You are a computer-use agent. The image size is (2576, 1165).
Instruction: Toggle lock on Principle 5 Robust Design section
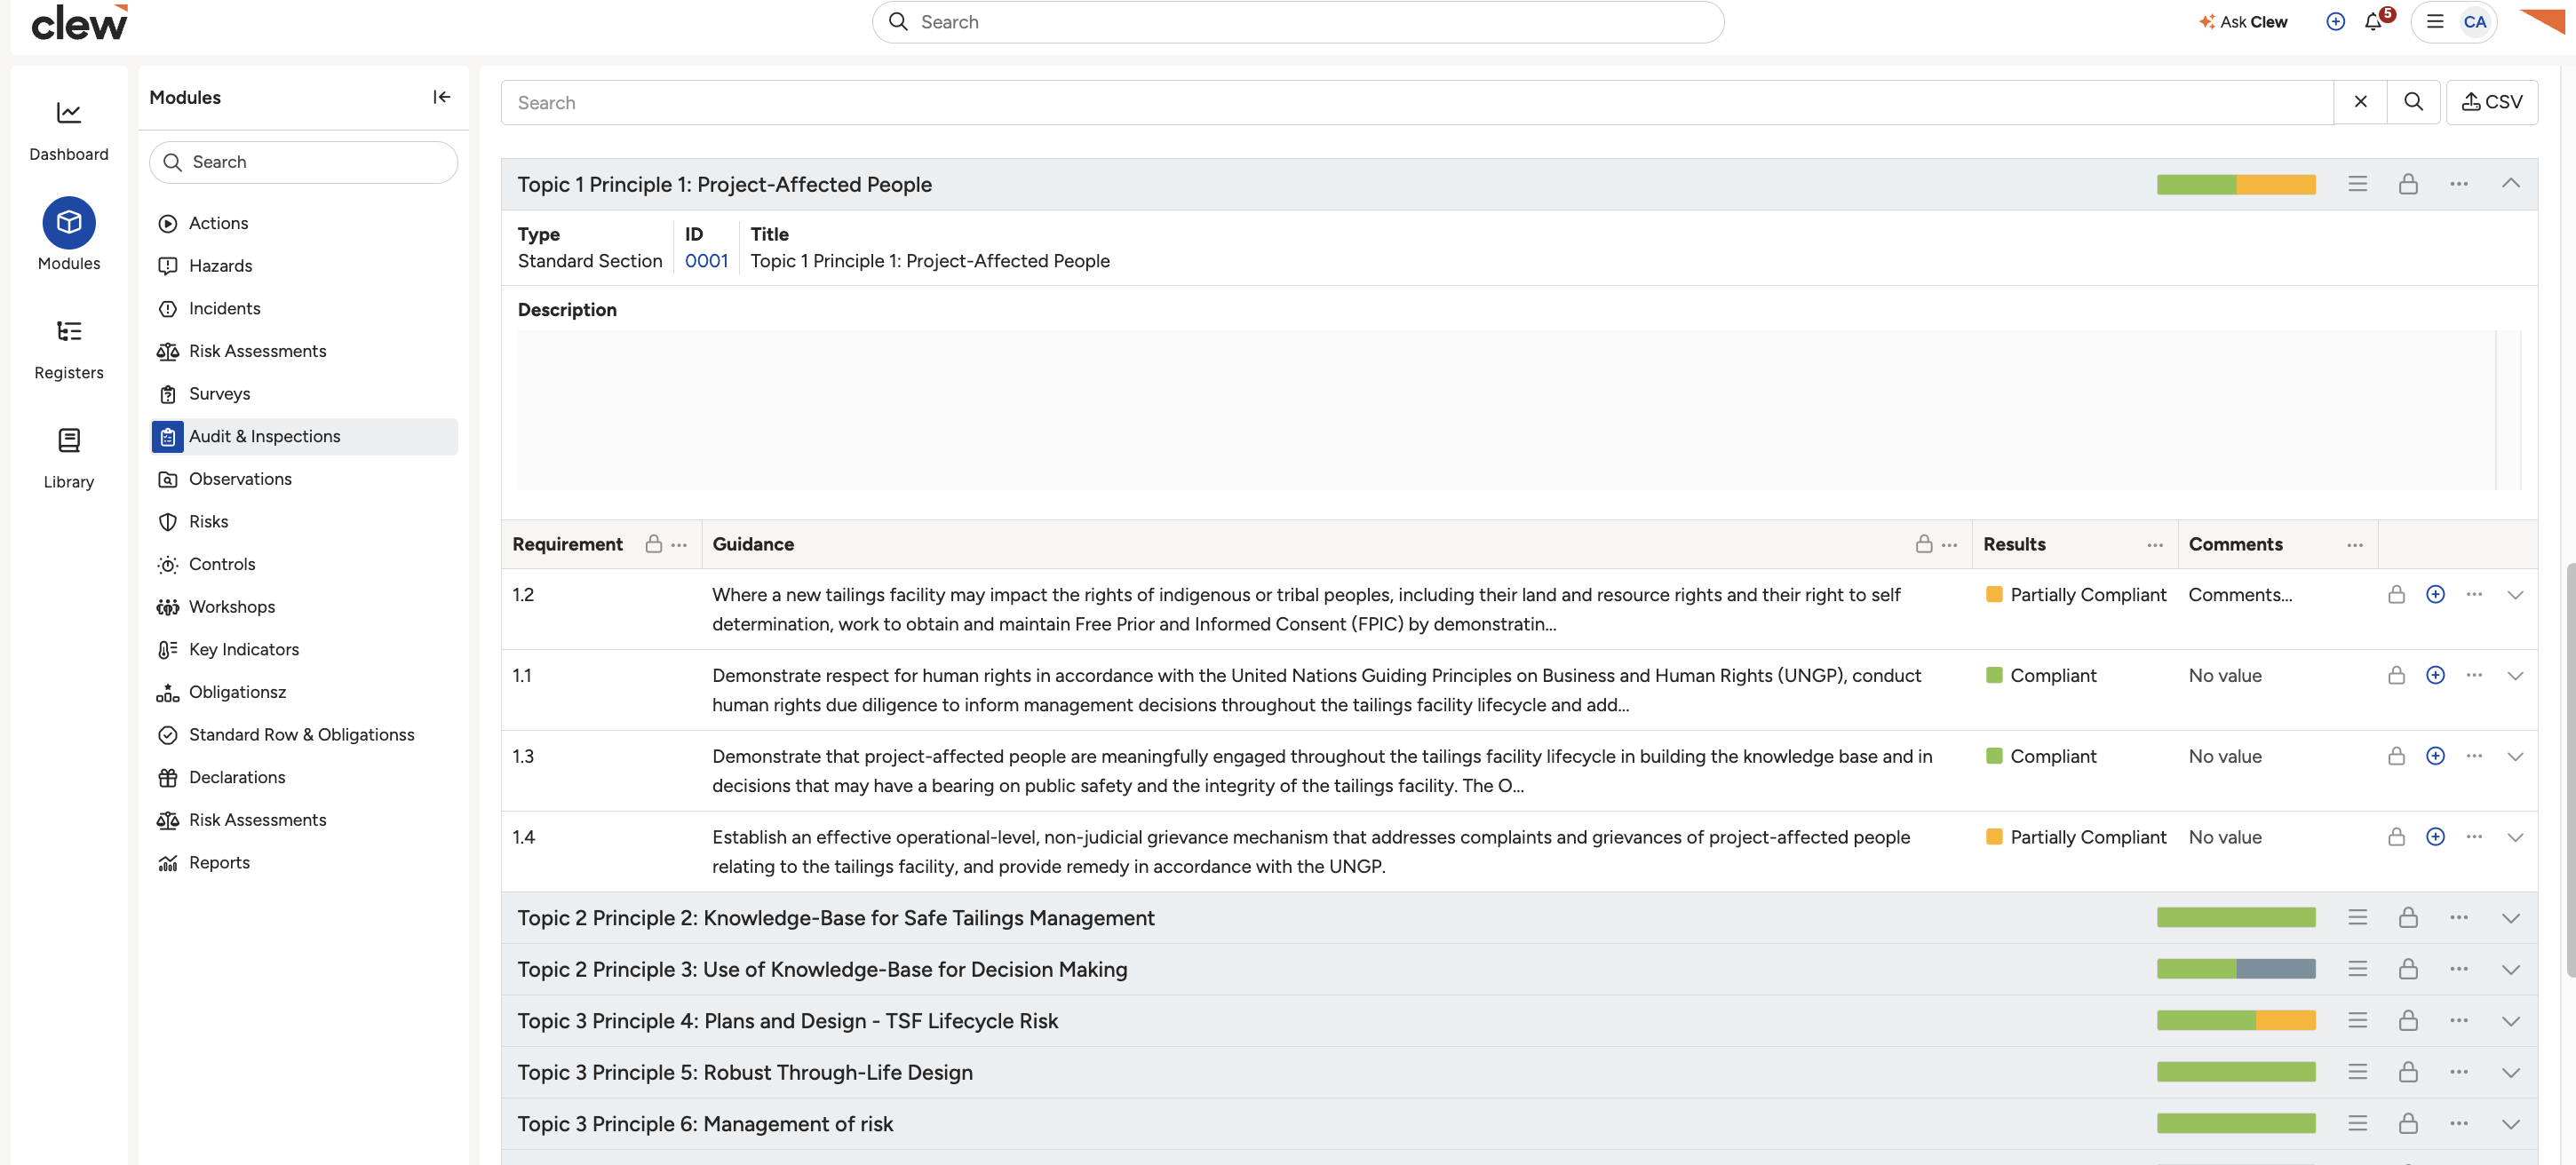2408,1072
